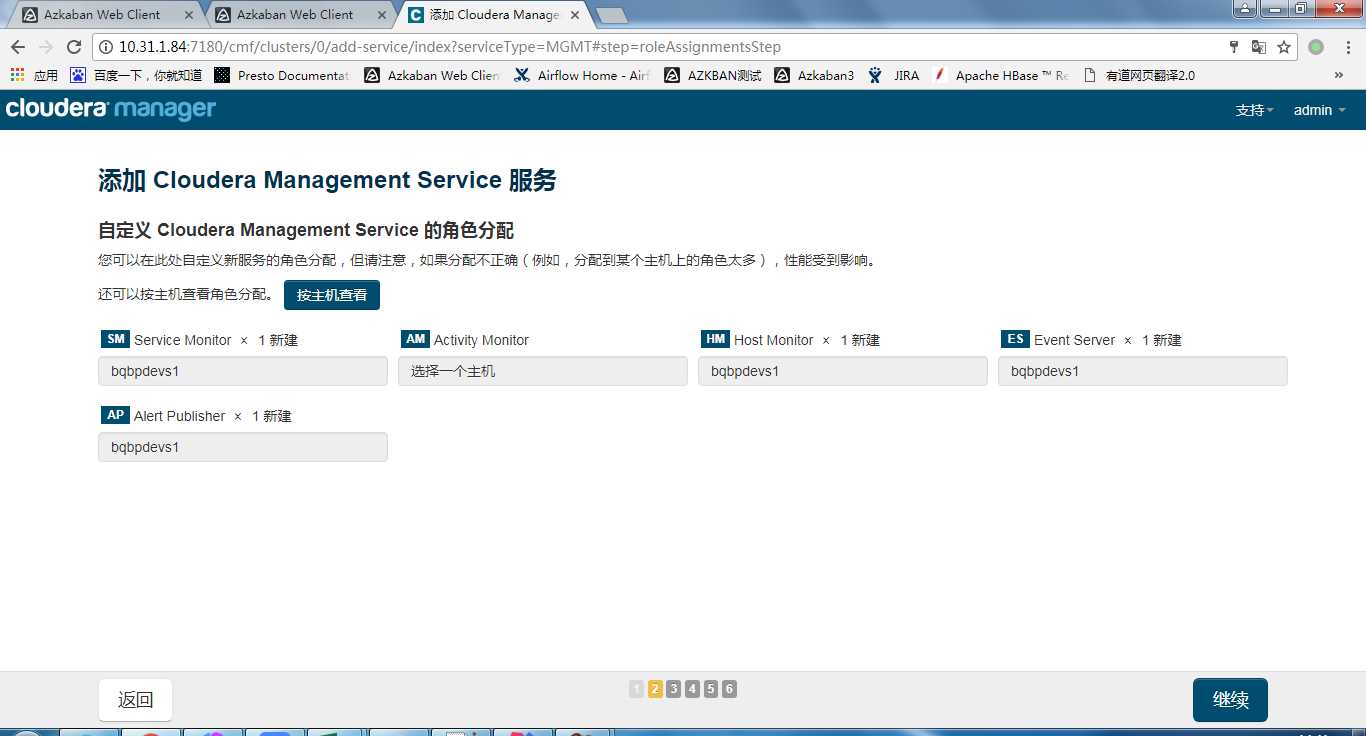
Task: Open the AZKBAN测试 bookmark
Action: click(x=713, y=75)
